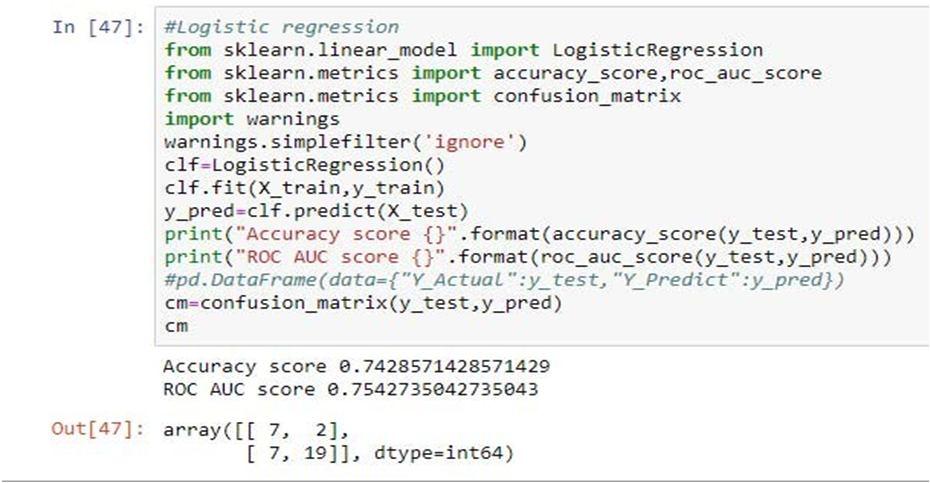This screenshot has width=930, height=483.
Task: Click the Accuracy score 0.7428571428571429 output
Action: tap(355, 367)
